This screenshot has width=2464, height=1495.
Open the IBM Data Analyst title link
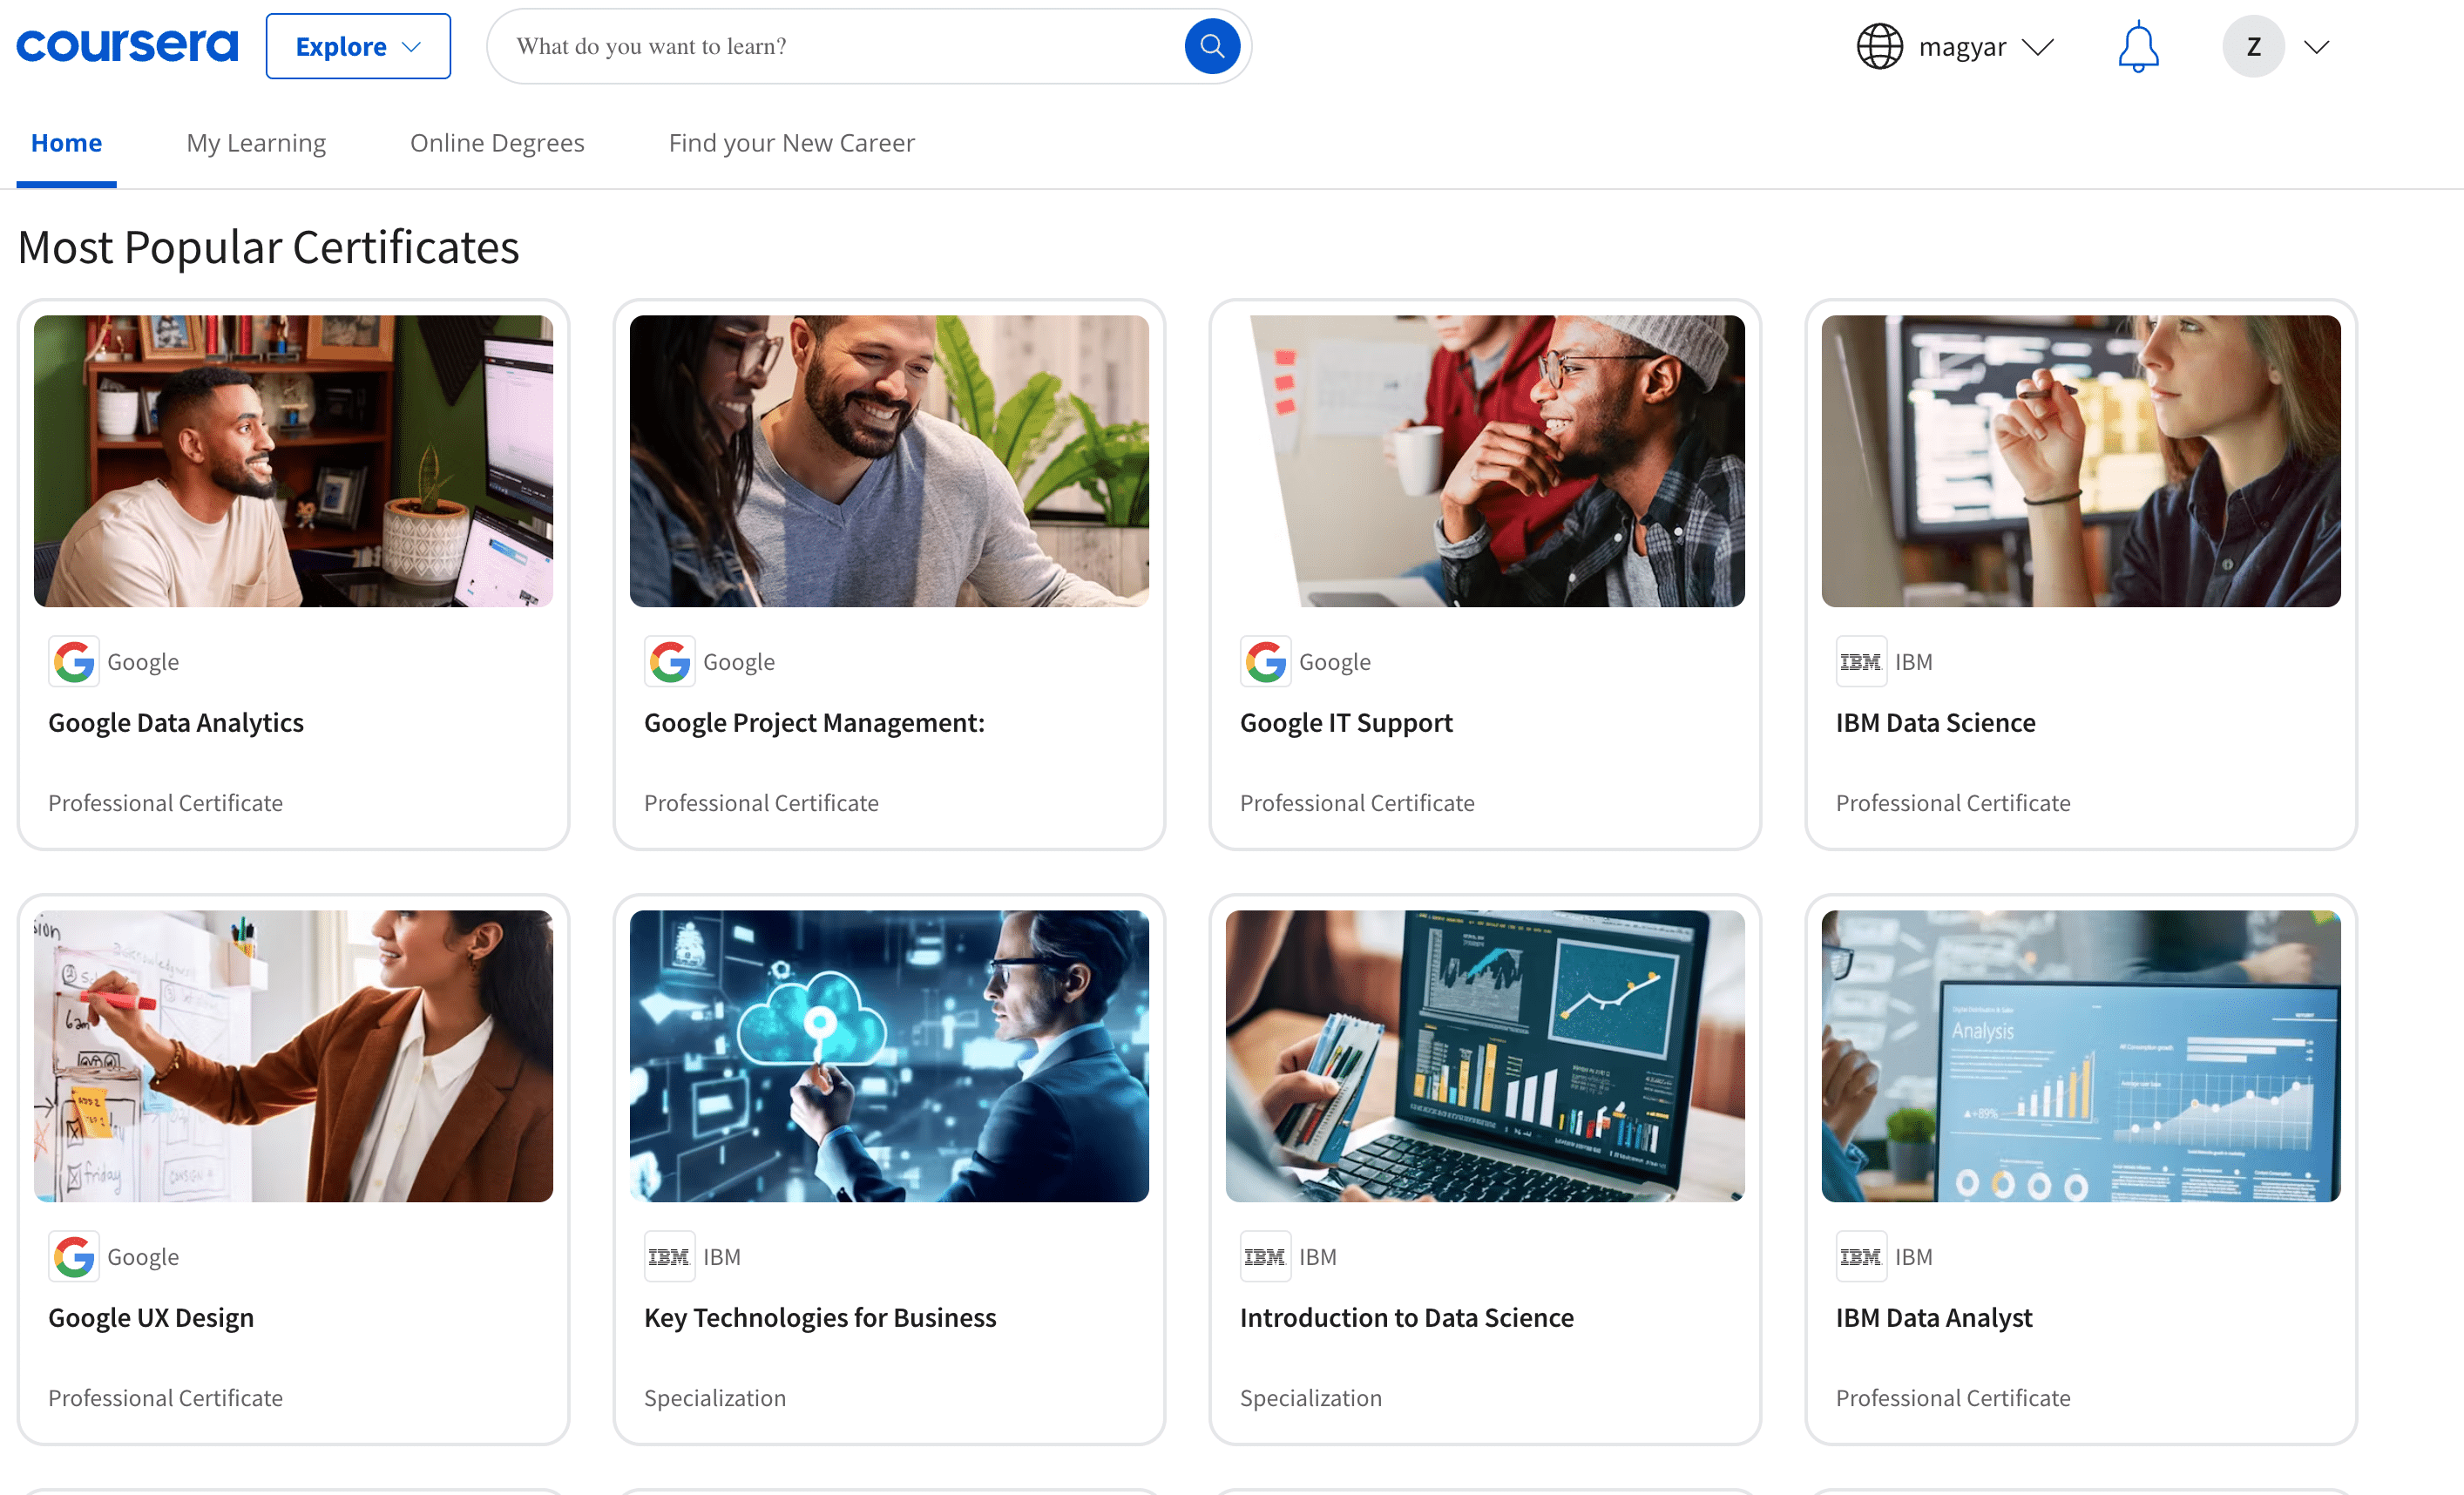pos(1934,1318)
